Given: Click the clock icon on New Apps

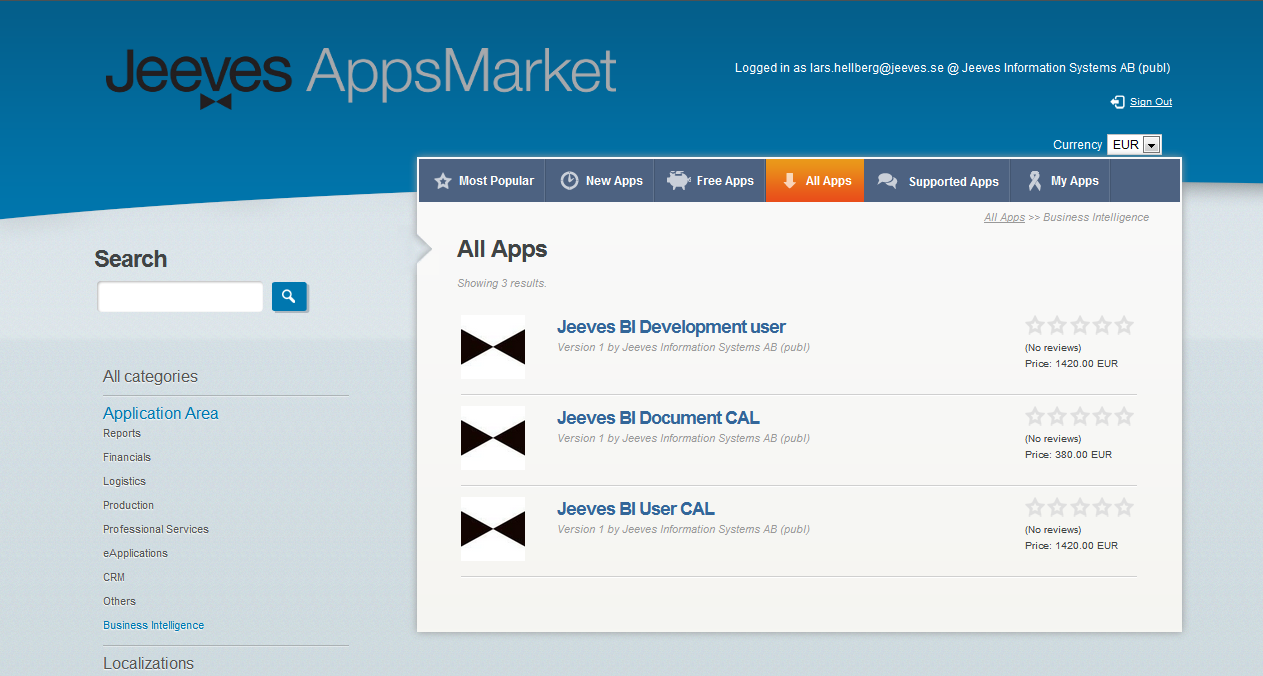Looking at the screenshot, I should (x=569, y=181).
